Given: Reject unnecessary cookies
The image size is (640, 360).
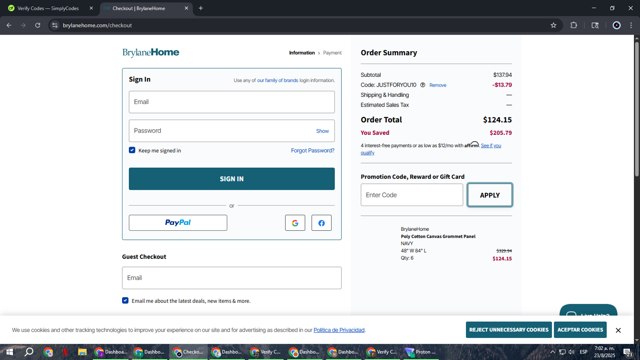Looking at the screenshot, I should click(x=509, y=330).
